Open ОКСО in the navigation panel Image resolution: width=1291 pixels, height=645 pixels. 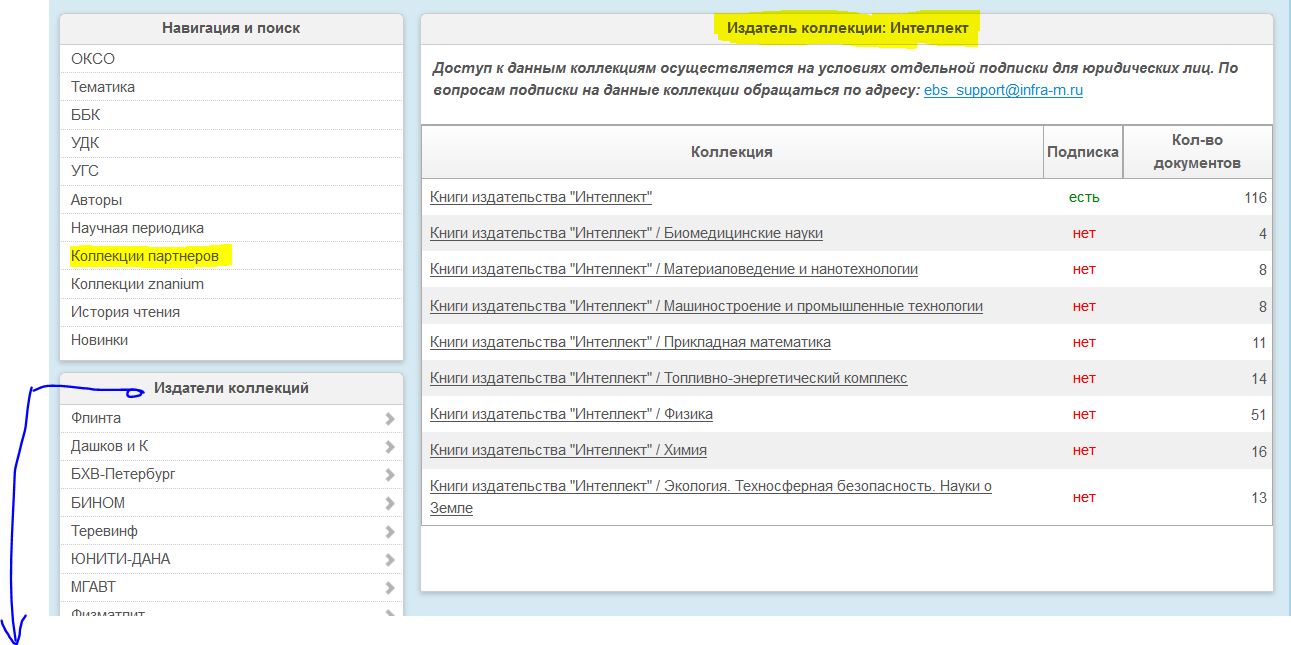[x=93, y=59]
